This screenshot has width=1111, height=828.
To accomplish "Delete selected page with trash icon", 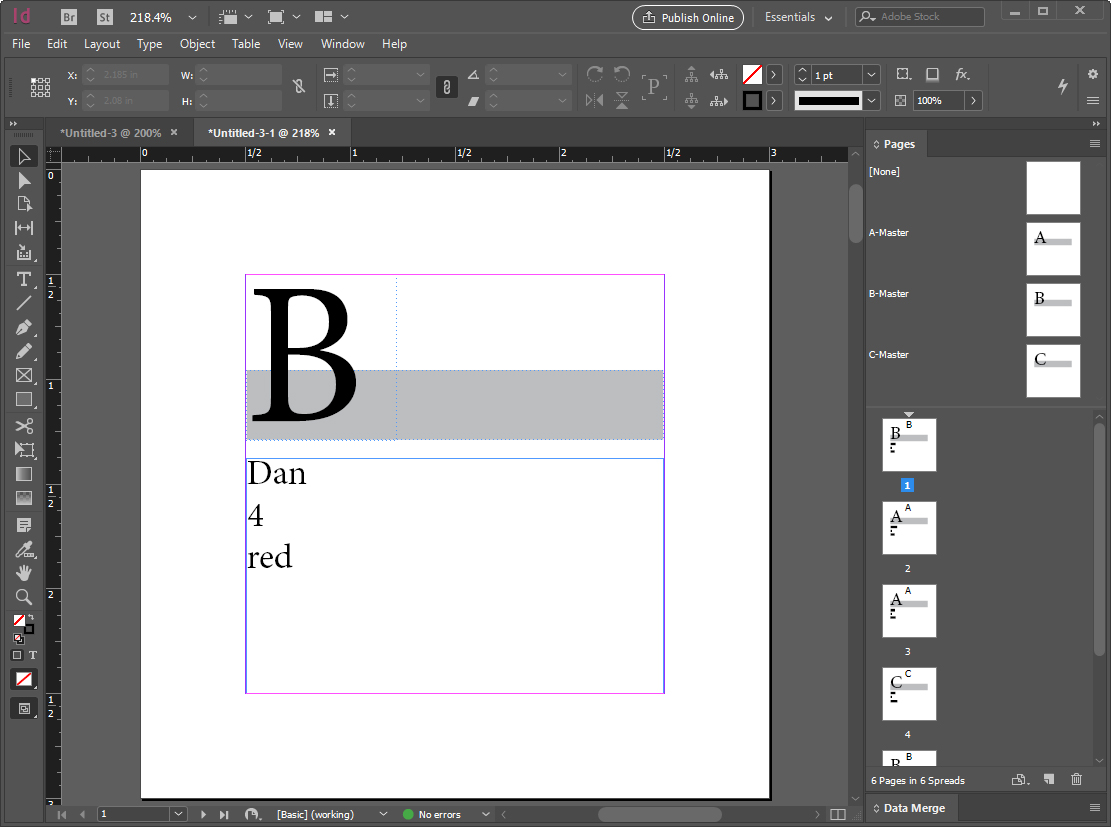I will click(x=1076, y=780).
